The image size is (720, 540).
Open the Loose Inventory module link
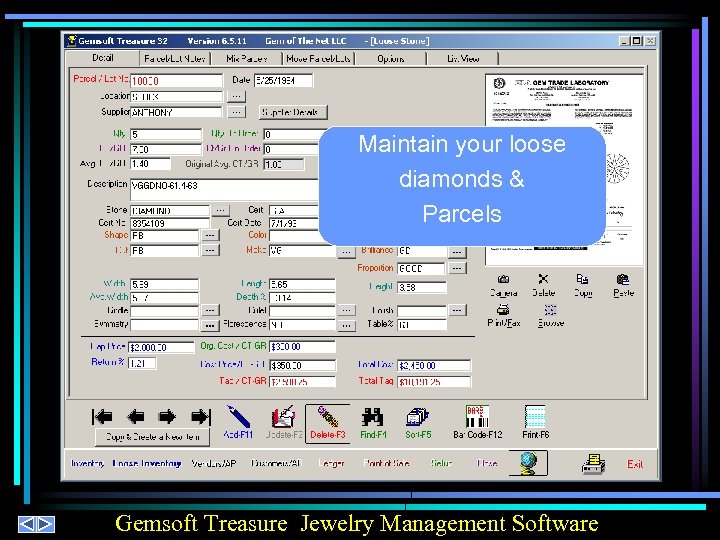[x=146, y=463]
